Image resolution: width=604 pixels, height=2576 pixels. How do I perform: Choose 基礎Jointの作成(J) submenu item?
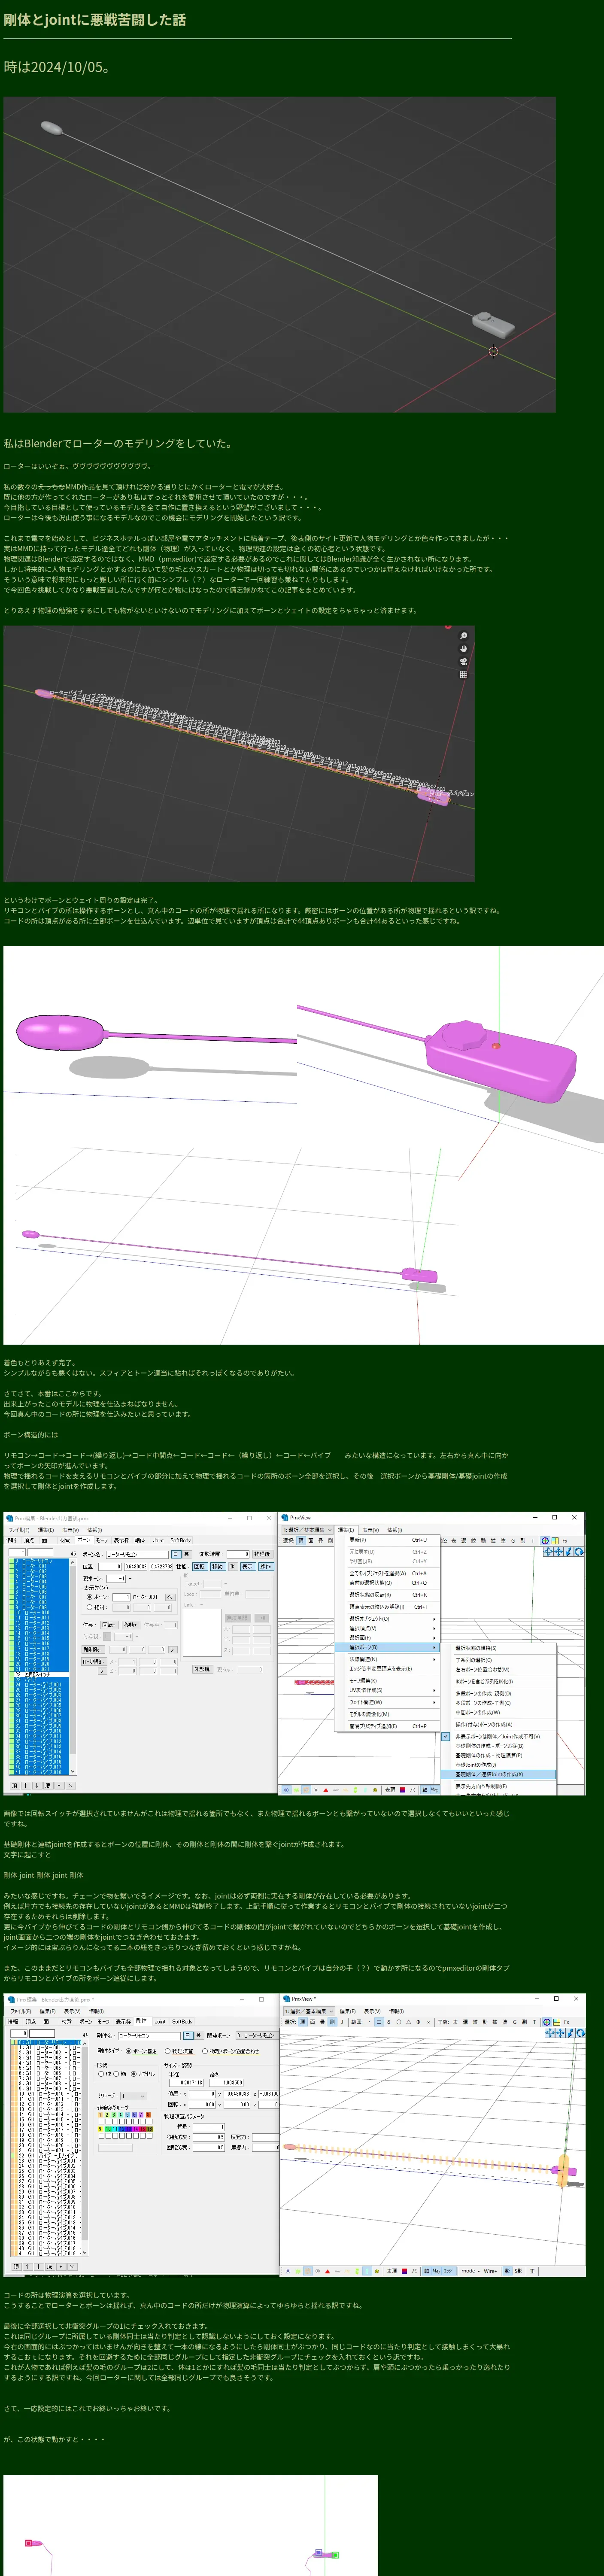coord(497,1765)
